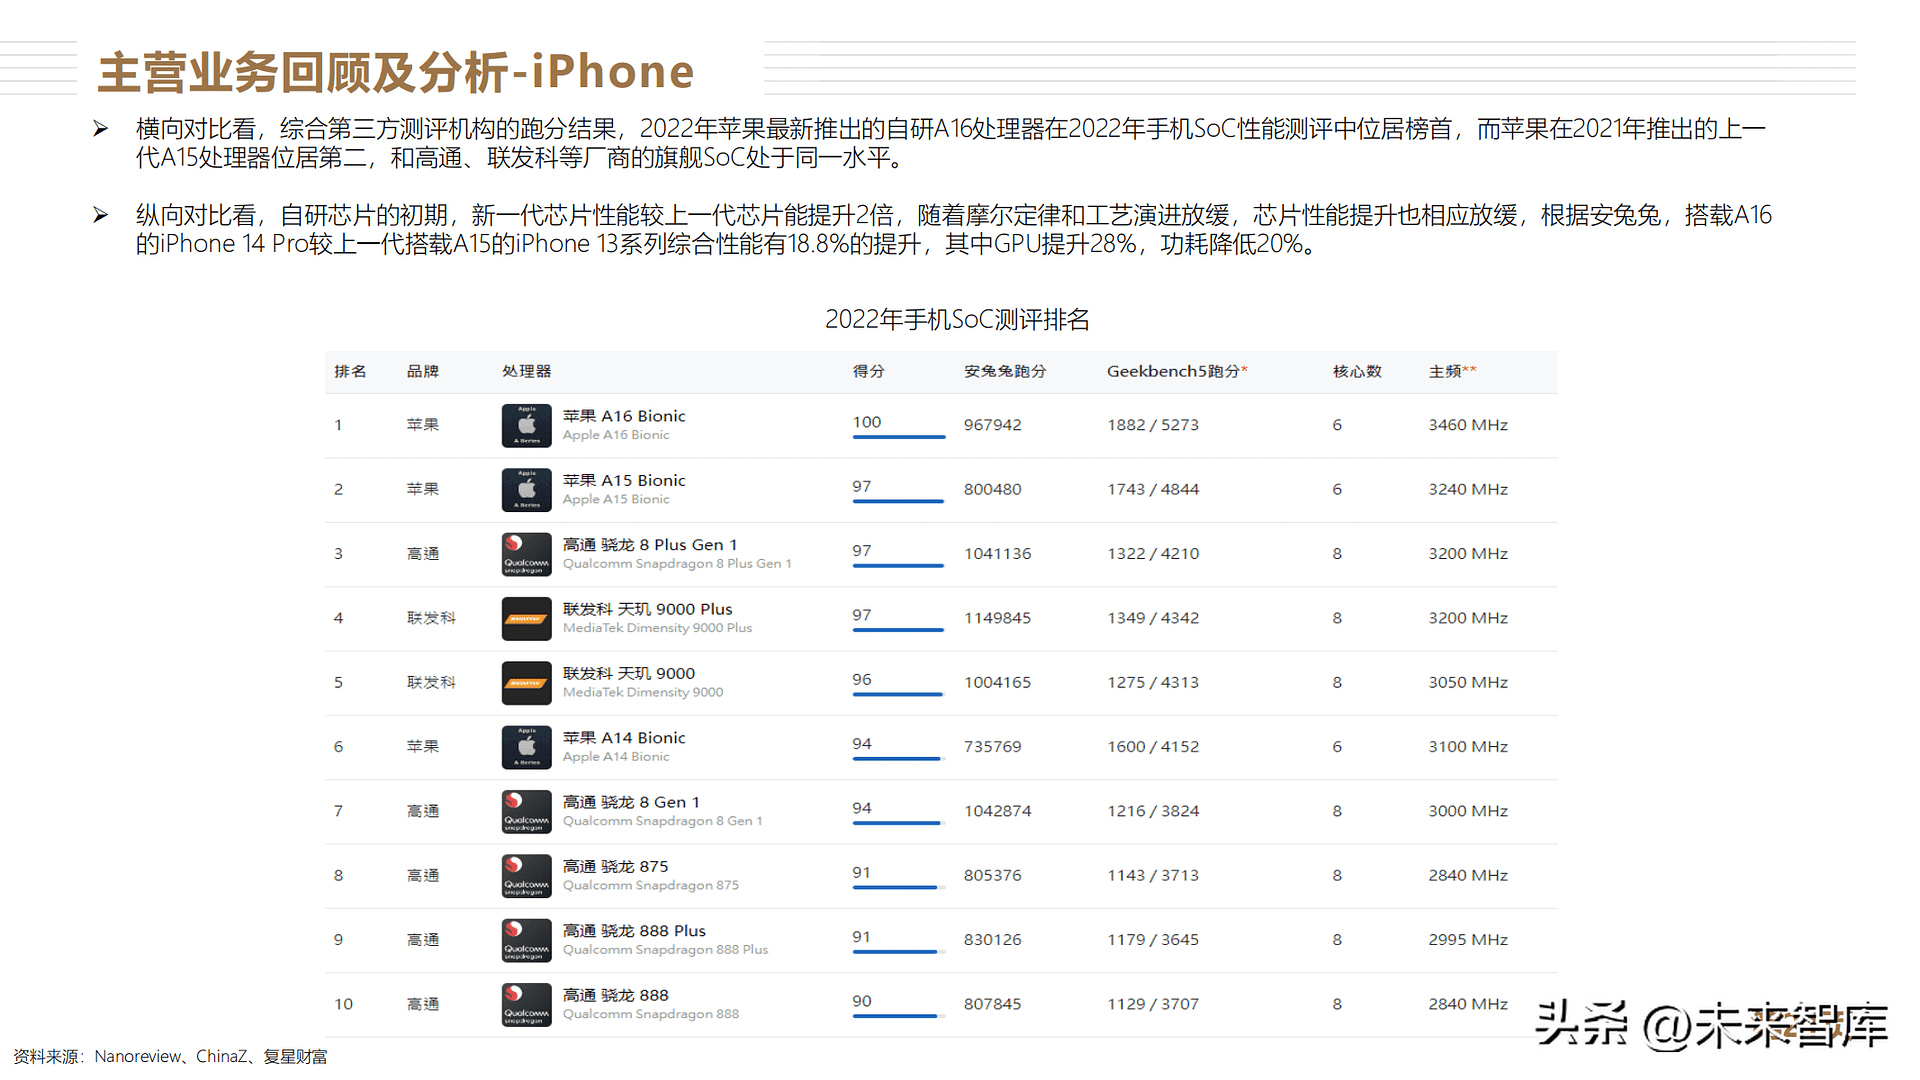The width and height of the screenshot is (1920, 1080).
Task: Open the 苹果 A16 Bionic processor name
Action: pyautogui.click(x=624, y=416)
